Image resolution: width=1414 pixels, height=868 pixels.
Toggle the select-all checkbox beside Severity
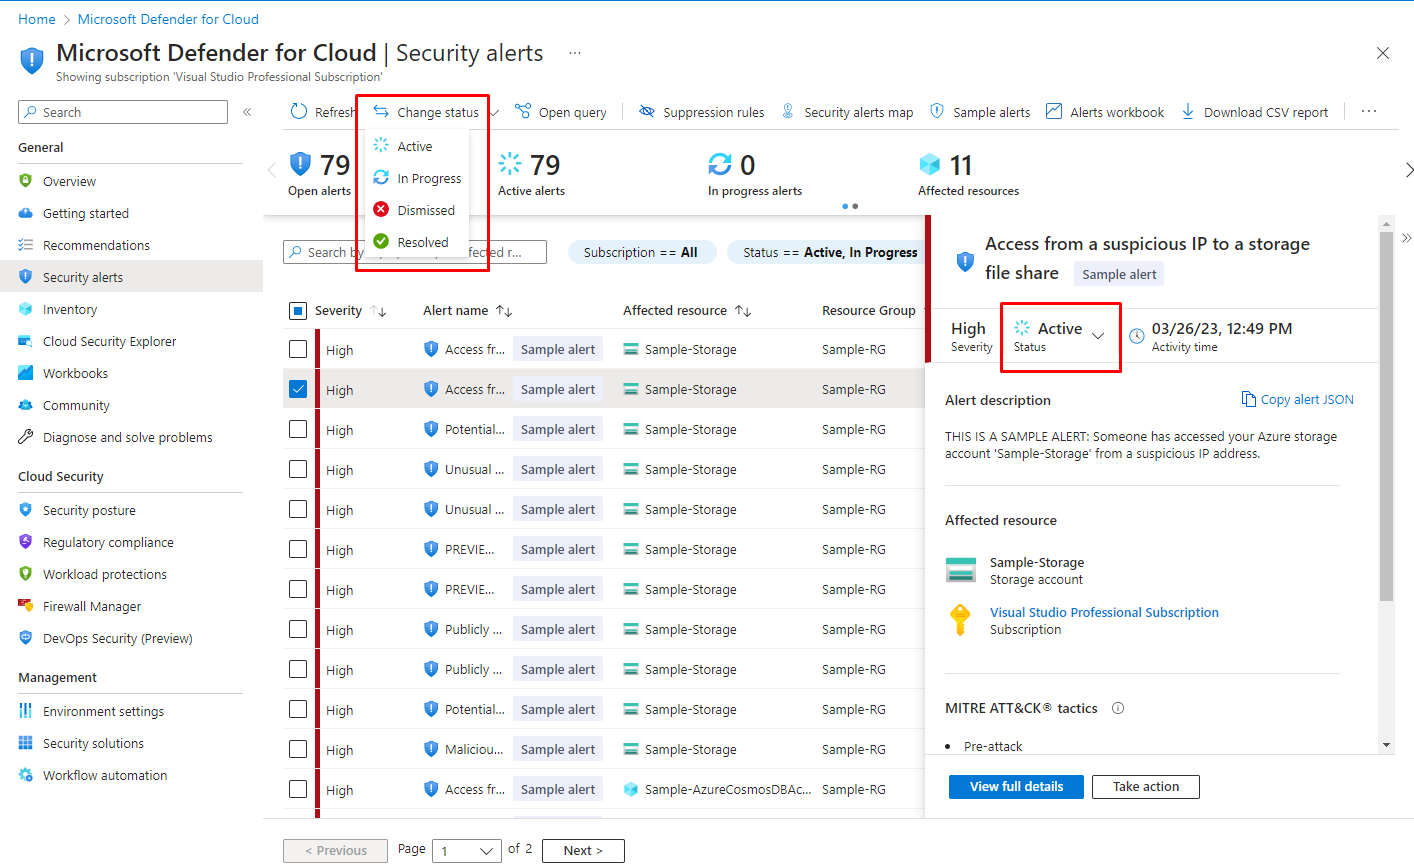click(x=298, y=311)
